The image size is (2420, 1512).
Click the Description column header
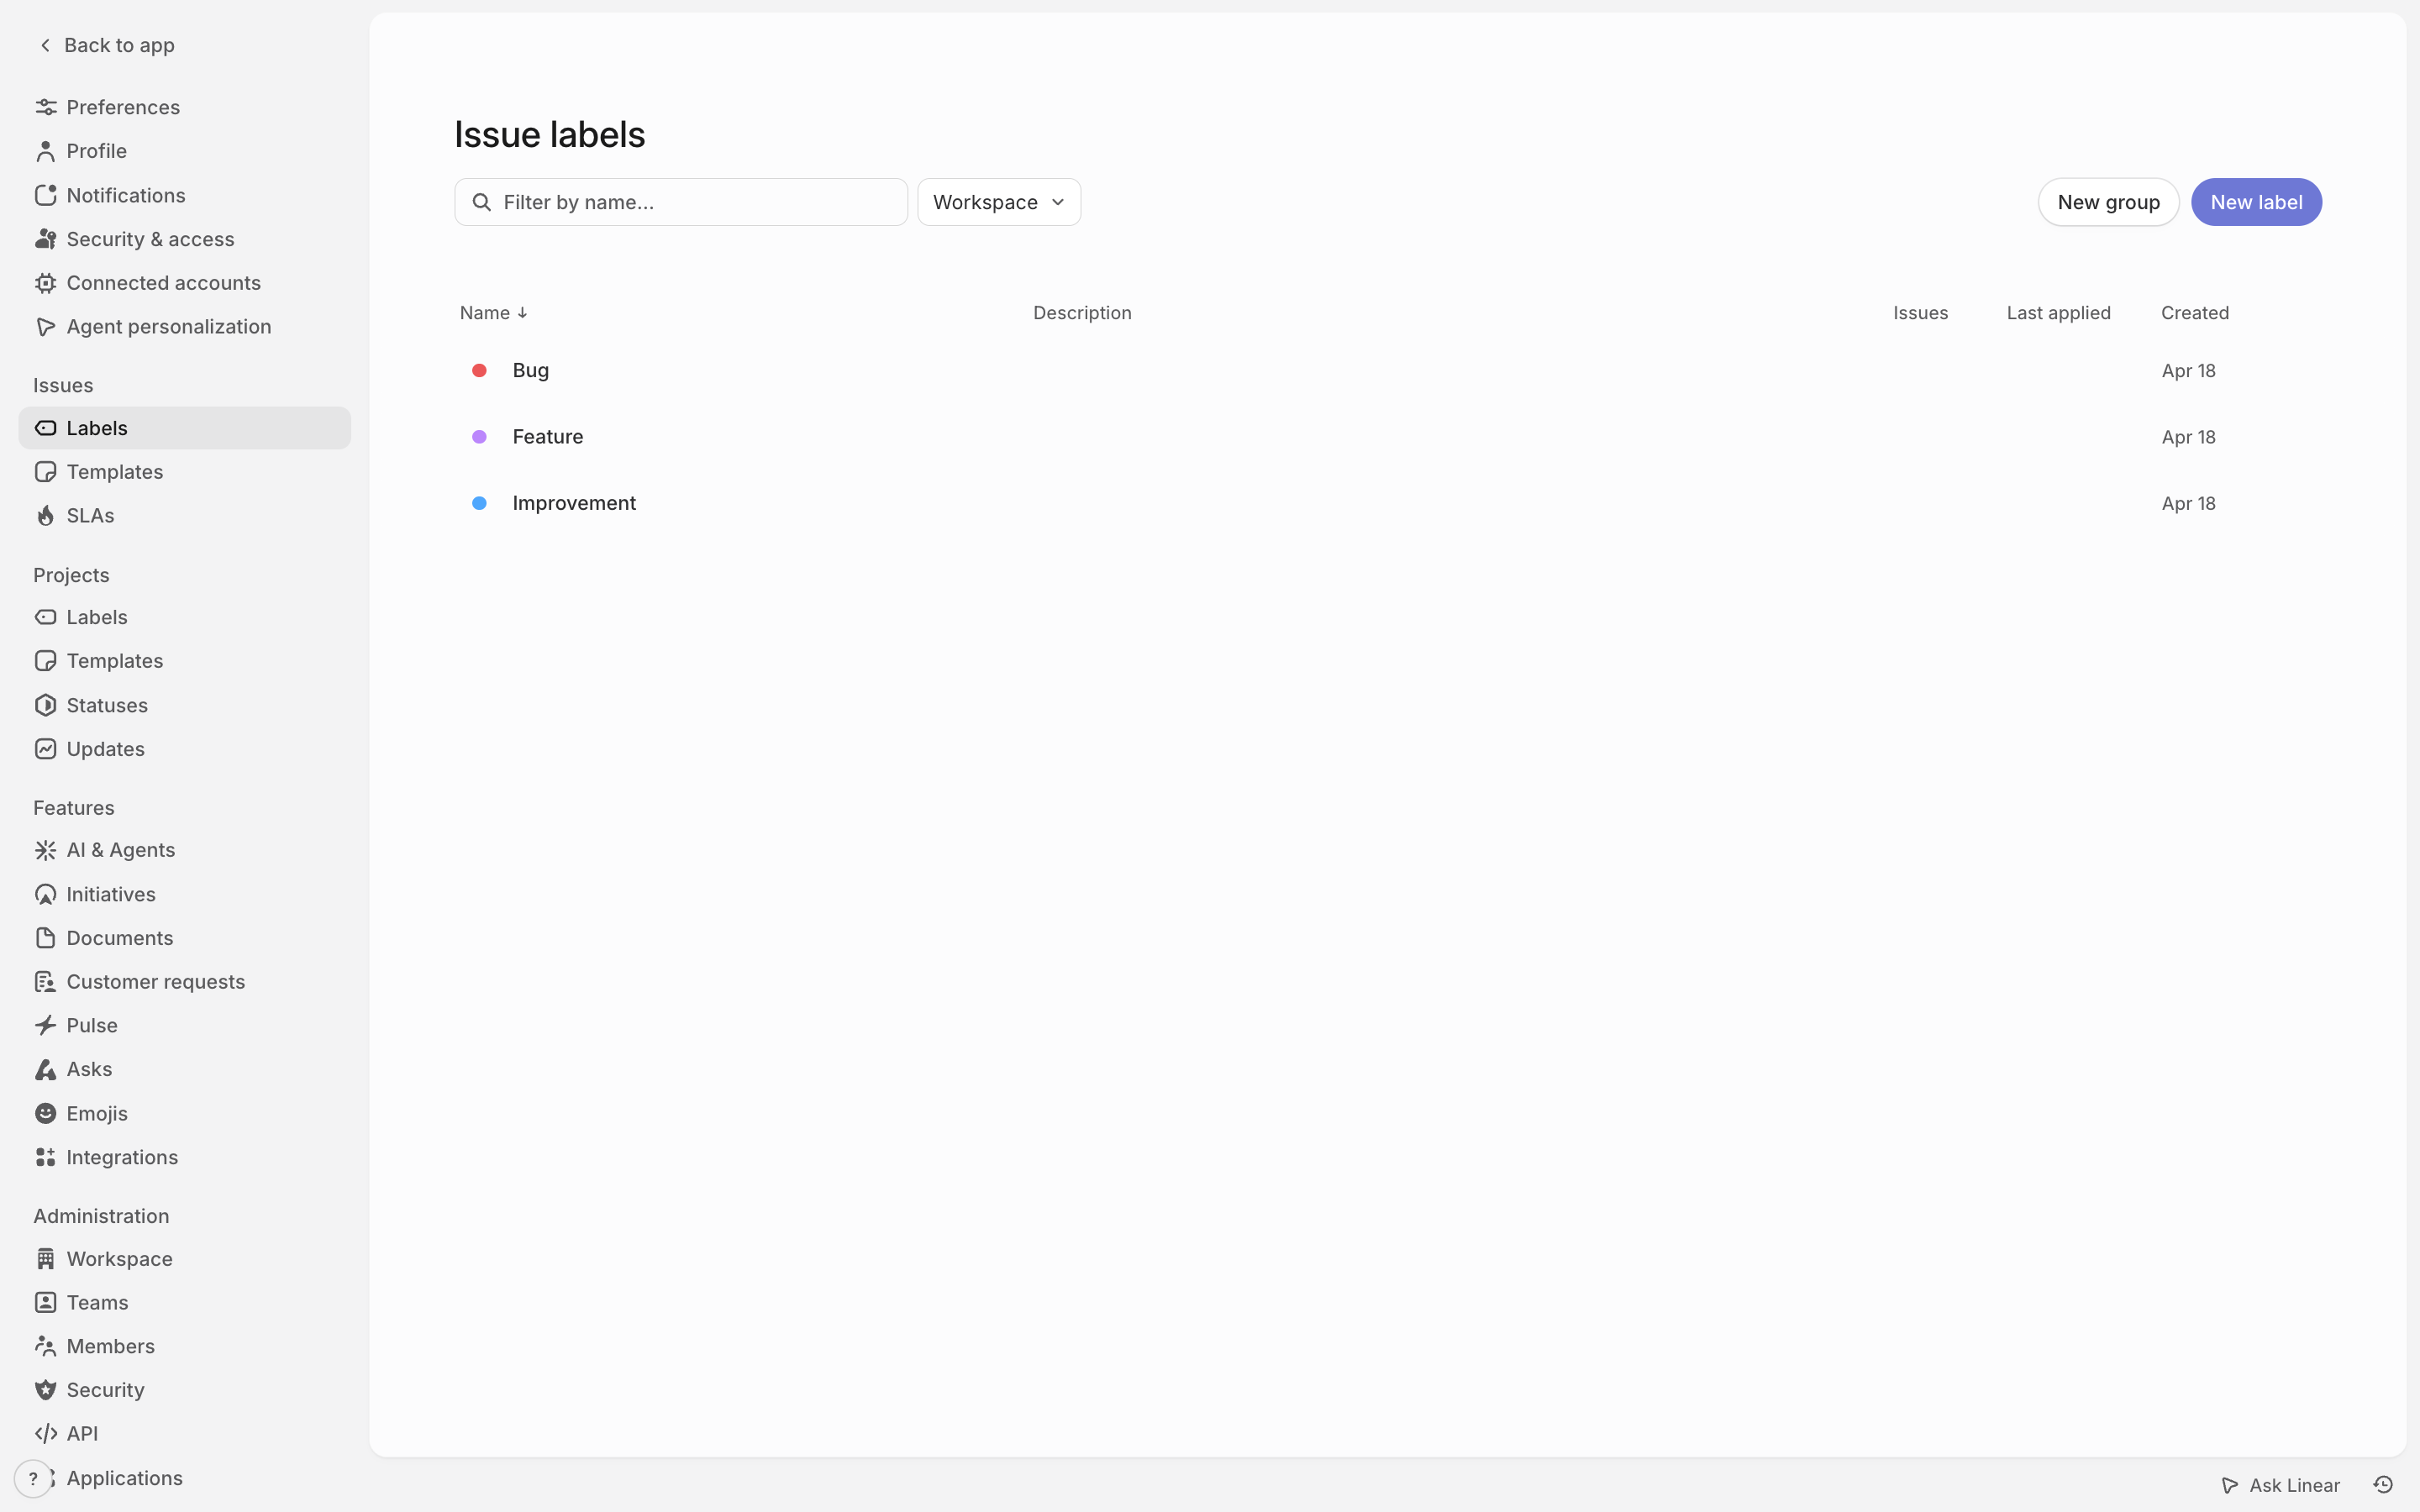click(1082, 313)
